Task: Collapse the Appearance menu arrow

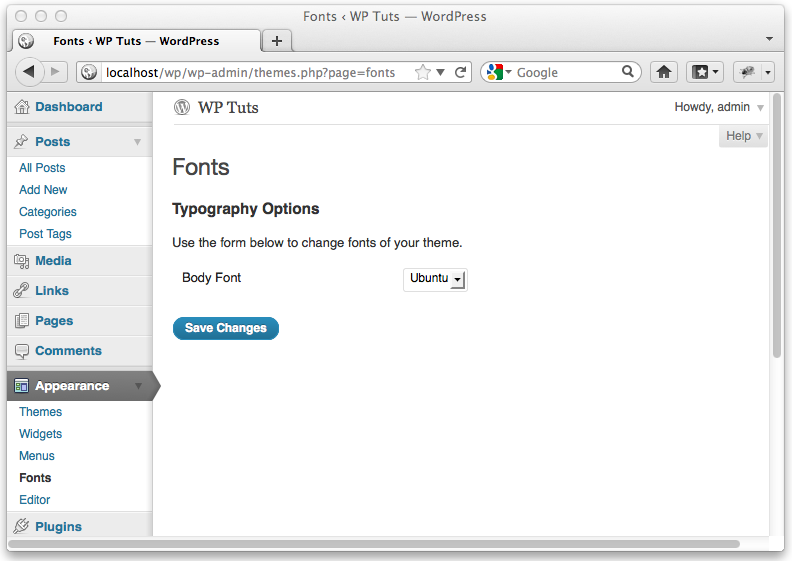Action: coord(138,386)
